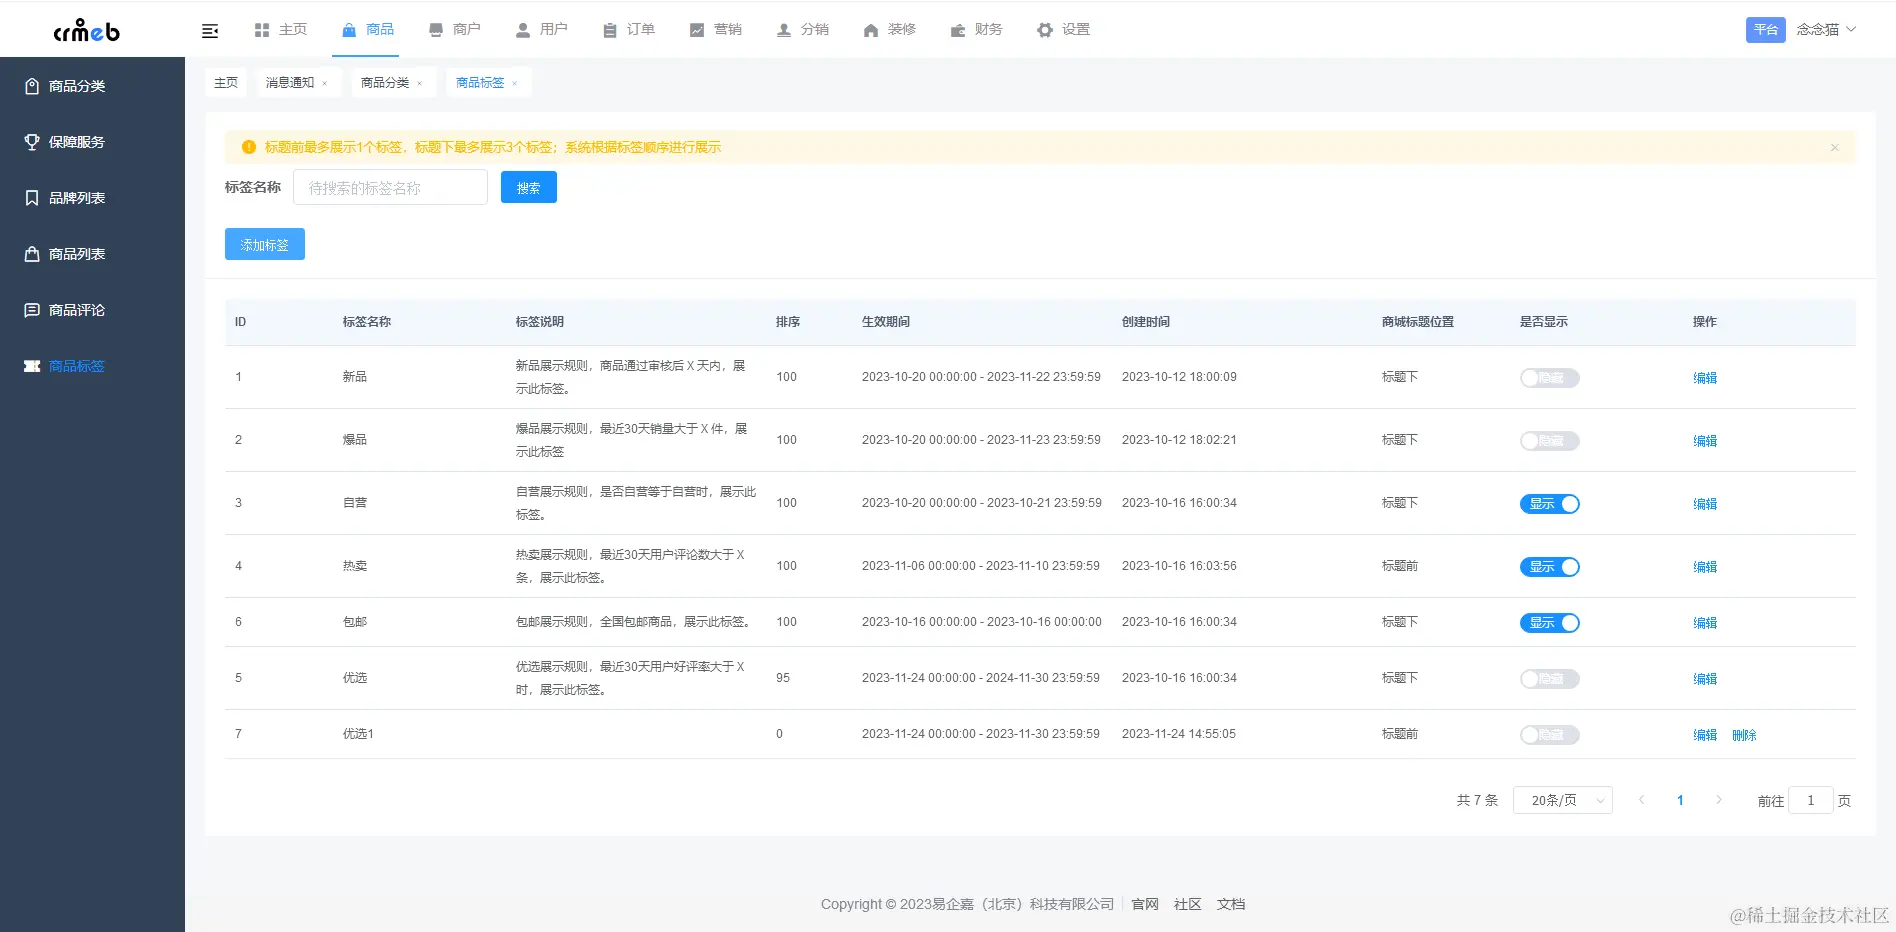Collapse the sidebar with the menu fold icon
The width and height of the screenshot is (1896, 932).
(210, 31)
